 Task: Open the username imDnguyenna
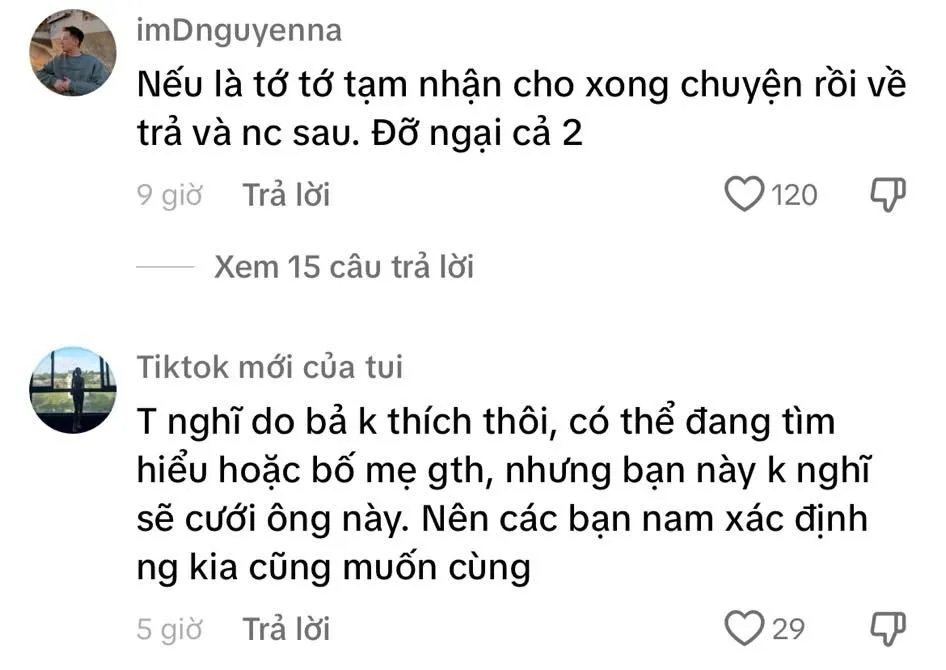[238, 30]
